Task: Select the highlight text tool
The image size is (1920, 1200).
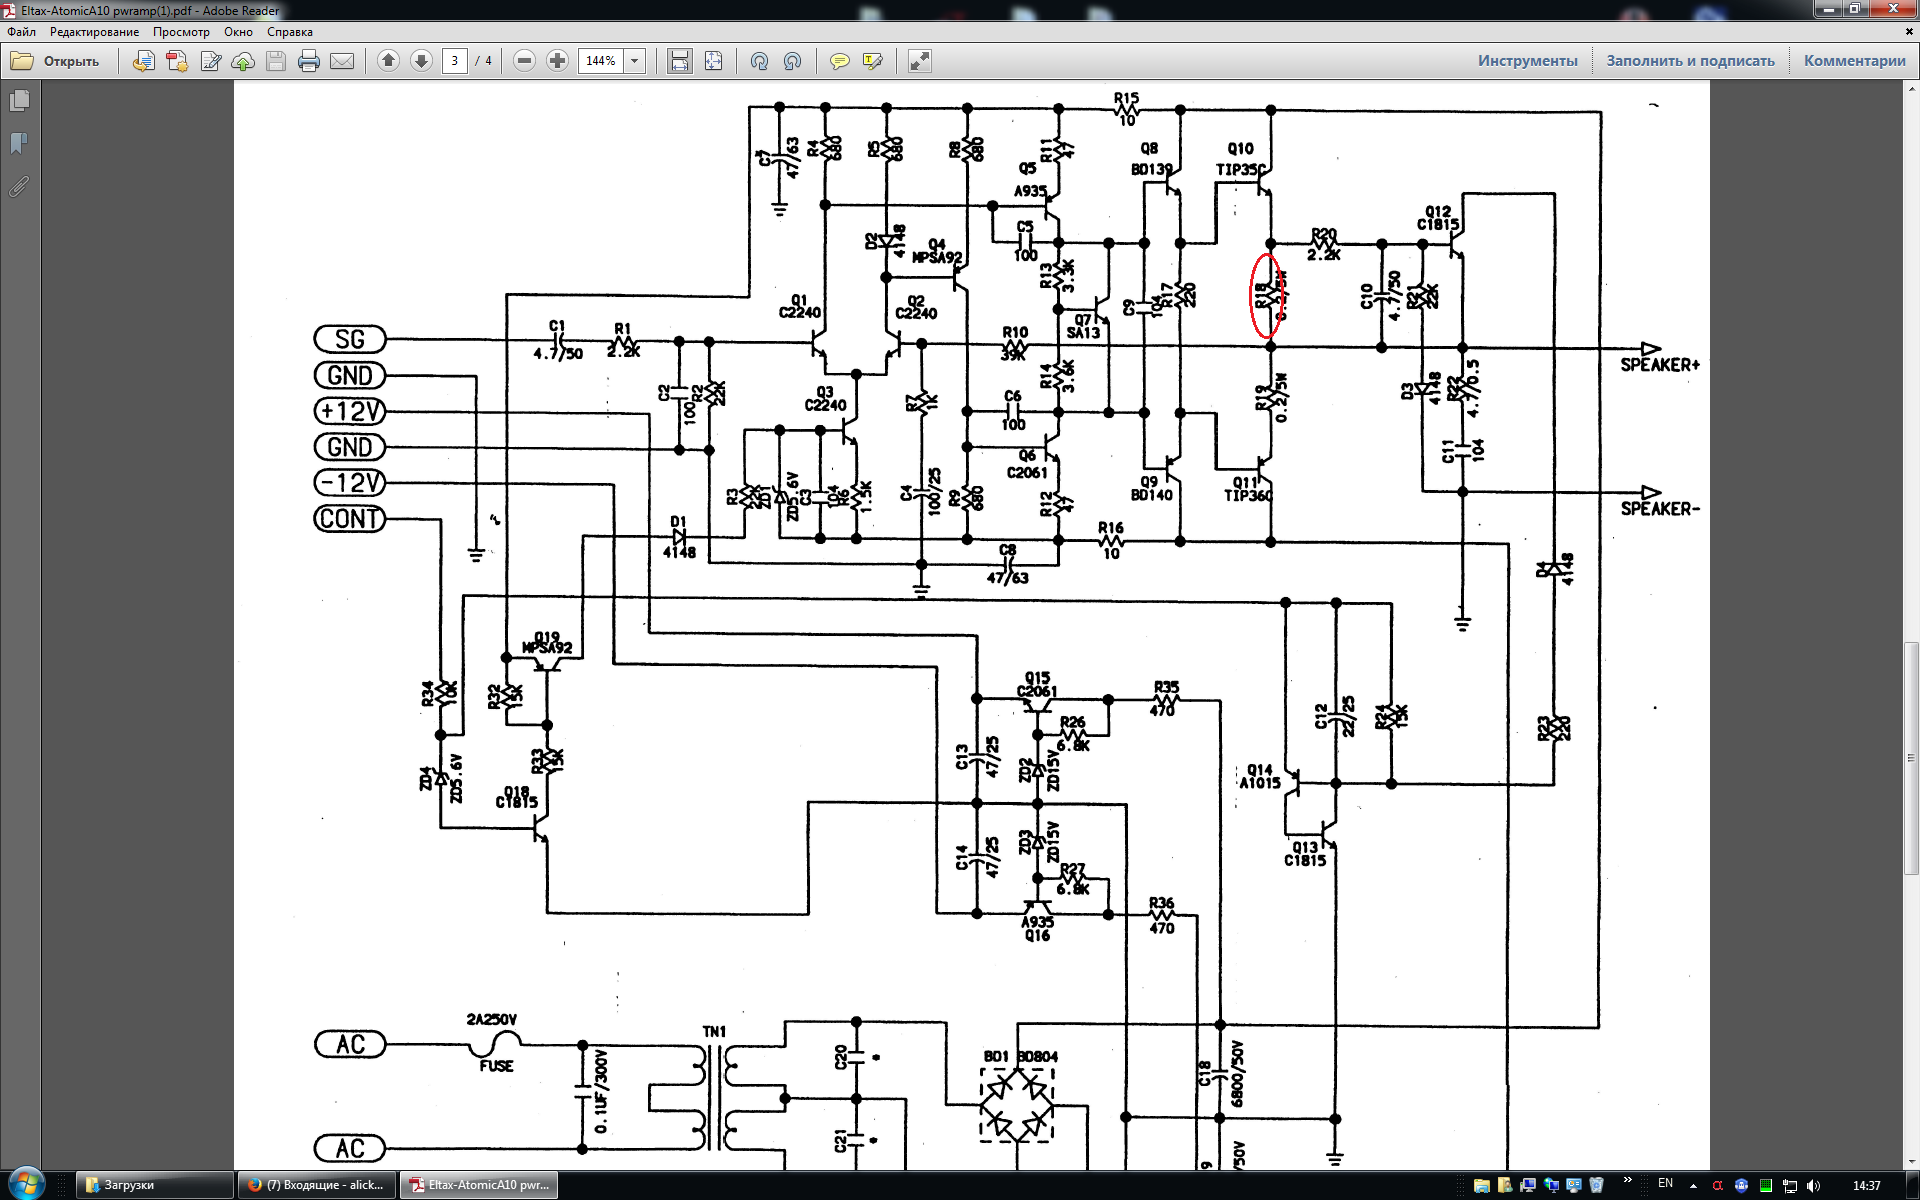Action: tap(872, 61)
